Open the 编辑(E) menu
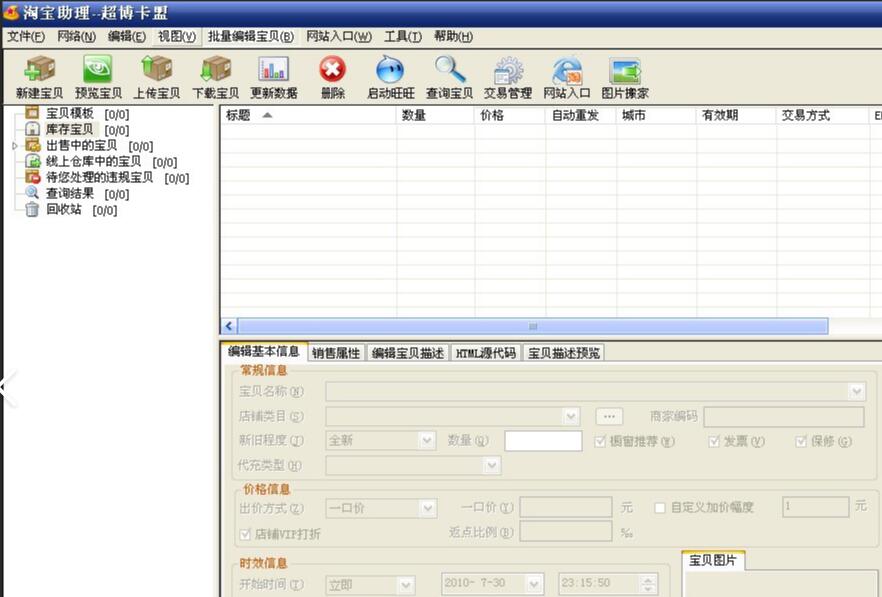The height and width of the screenshot is (597, 882). [x=127, y=37]
